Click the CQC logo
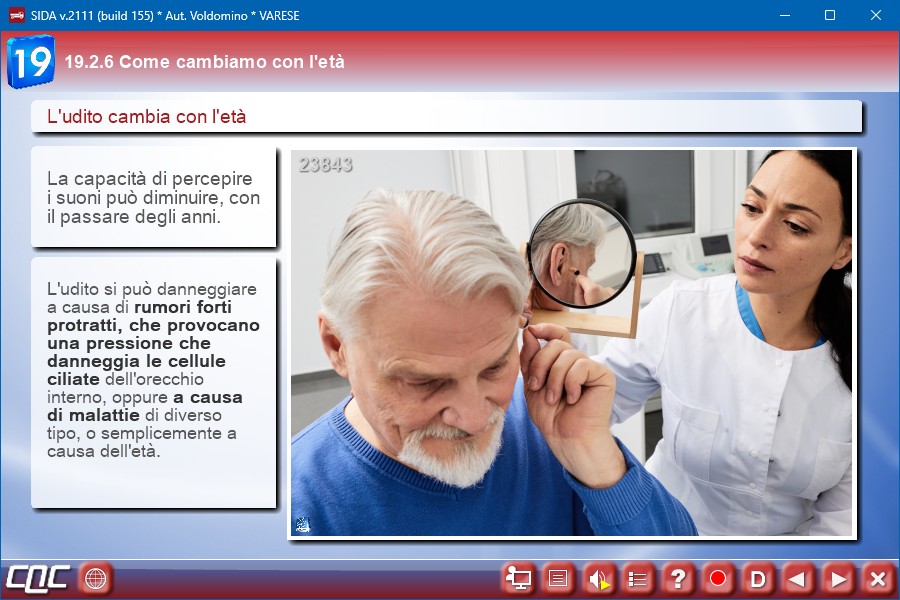 tap(37, 578)
